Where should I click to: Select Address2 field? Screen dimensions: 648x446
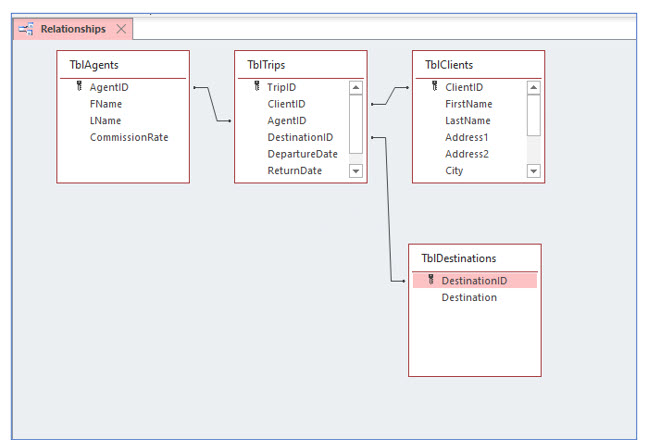pyautogui.click(x=467, y=154)
